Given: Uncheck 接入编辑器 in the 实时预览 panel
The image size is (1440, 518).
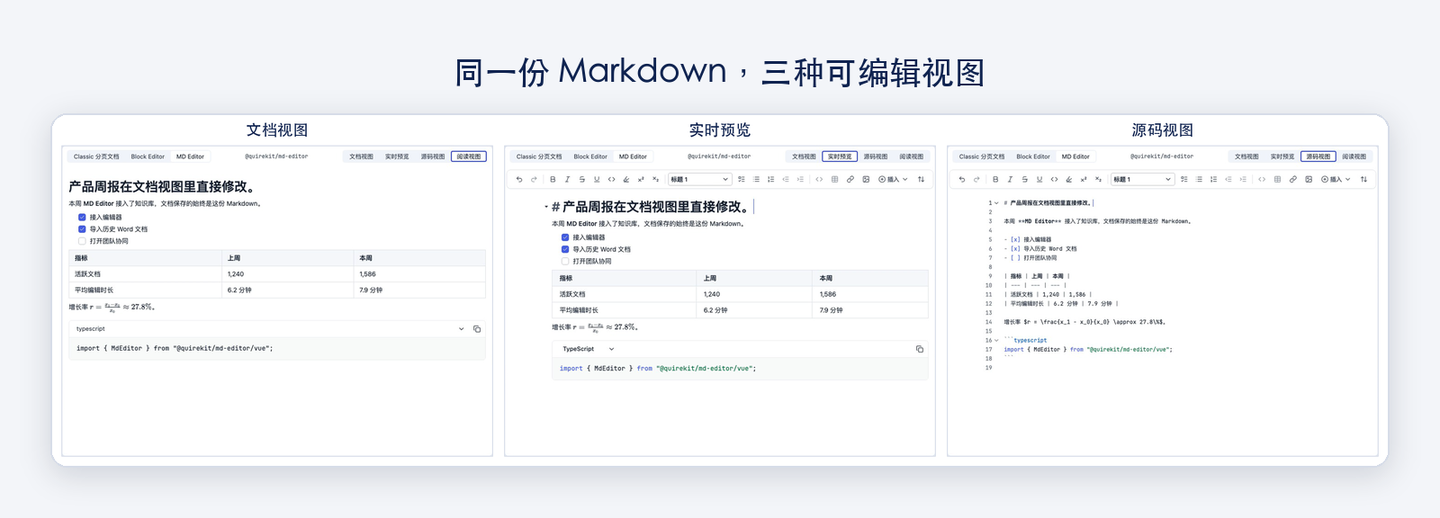Looking at the screenshot, I should (x=565, y=237).
